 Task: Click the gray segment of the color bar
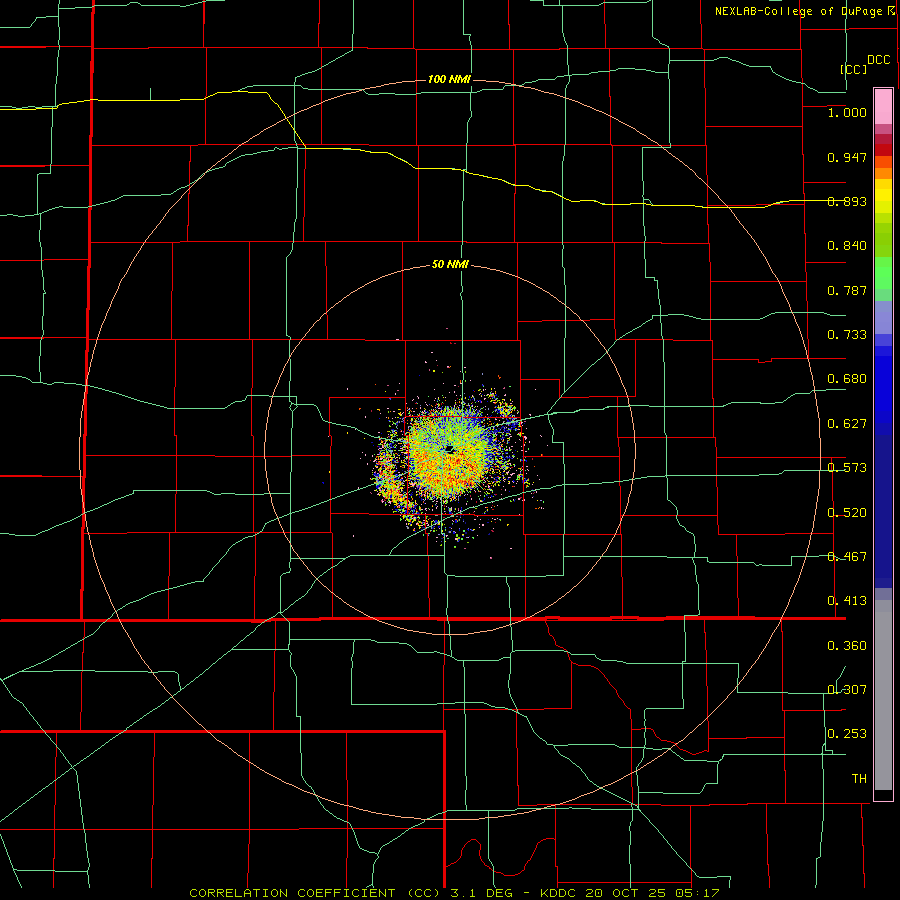(x=883, y=695)
